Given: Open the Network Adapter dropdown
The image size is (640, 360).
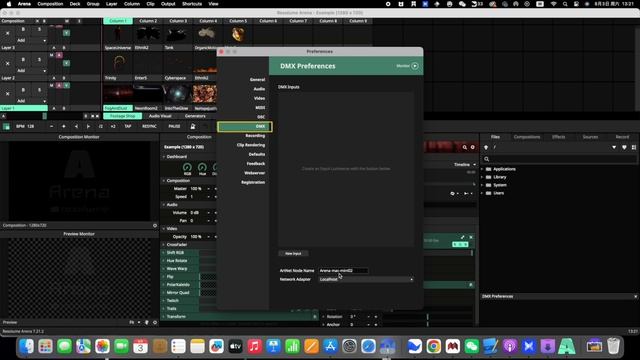Looking at the screenshot, I should (366, 280).
